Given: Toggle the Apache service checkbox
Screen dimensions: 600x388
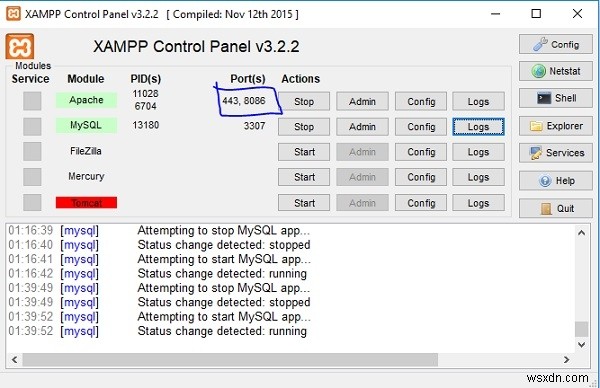Looking at the screenshot, I should (x=32, y=101).
